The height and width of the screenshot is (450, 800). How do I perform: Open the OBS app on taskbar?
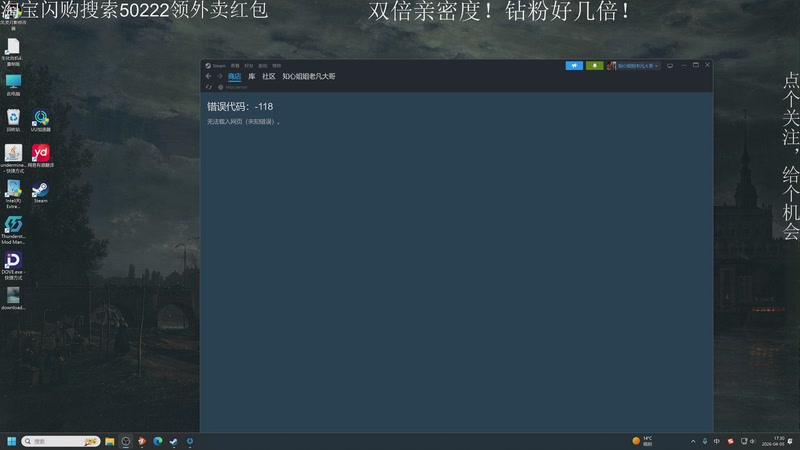tap(126, 441)
